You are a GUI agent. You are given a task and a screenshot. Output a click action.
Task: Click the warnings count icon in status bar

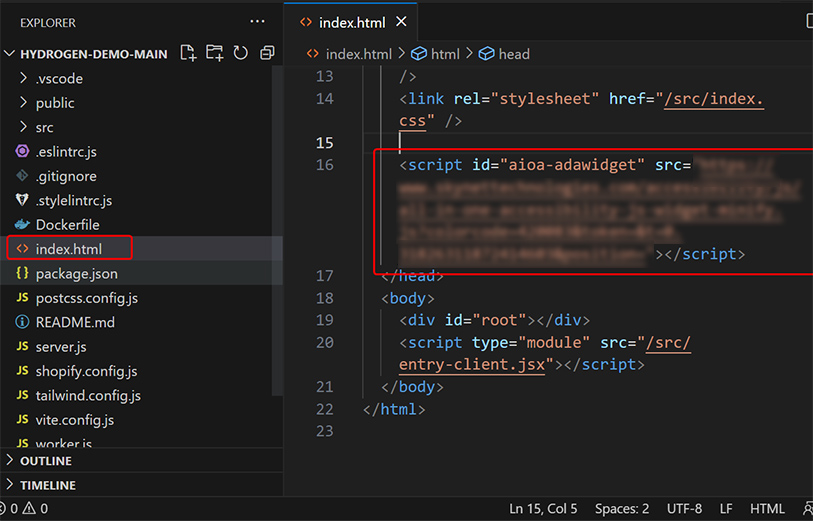pos(31,509)
